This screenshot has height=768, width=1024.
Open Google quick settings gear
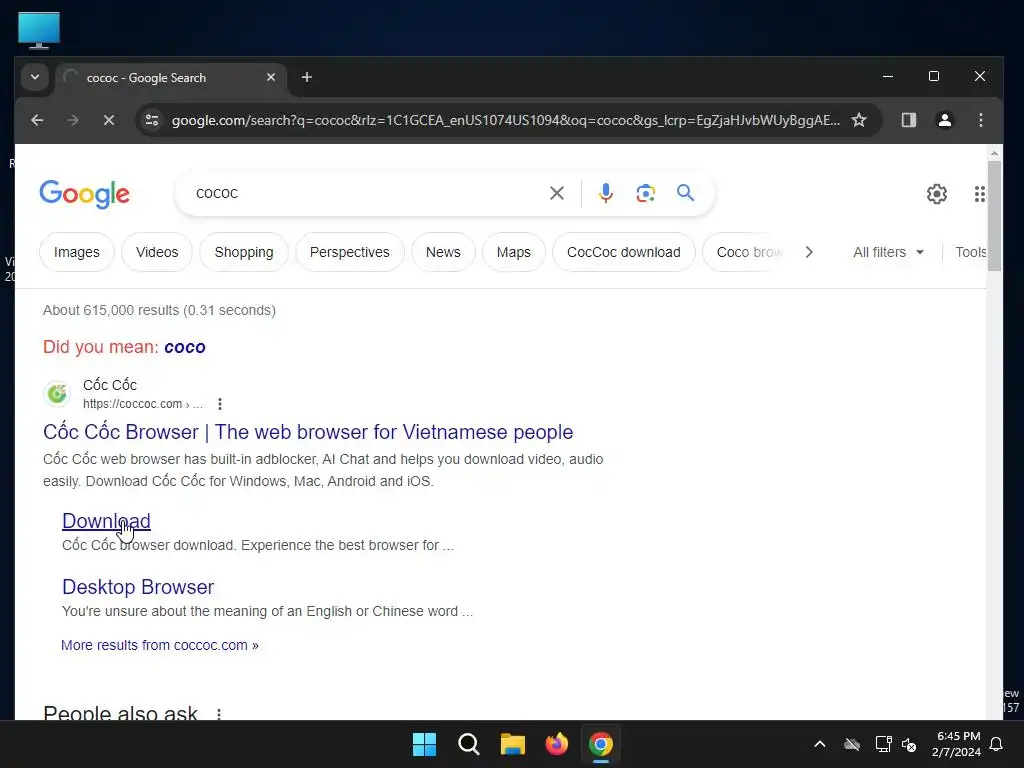(x=936, y=194)
